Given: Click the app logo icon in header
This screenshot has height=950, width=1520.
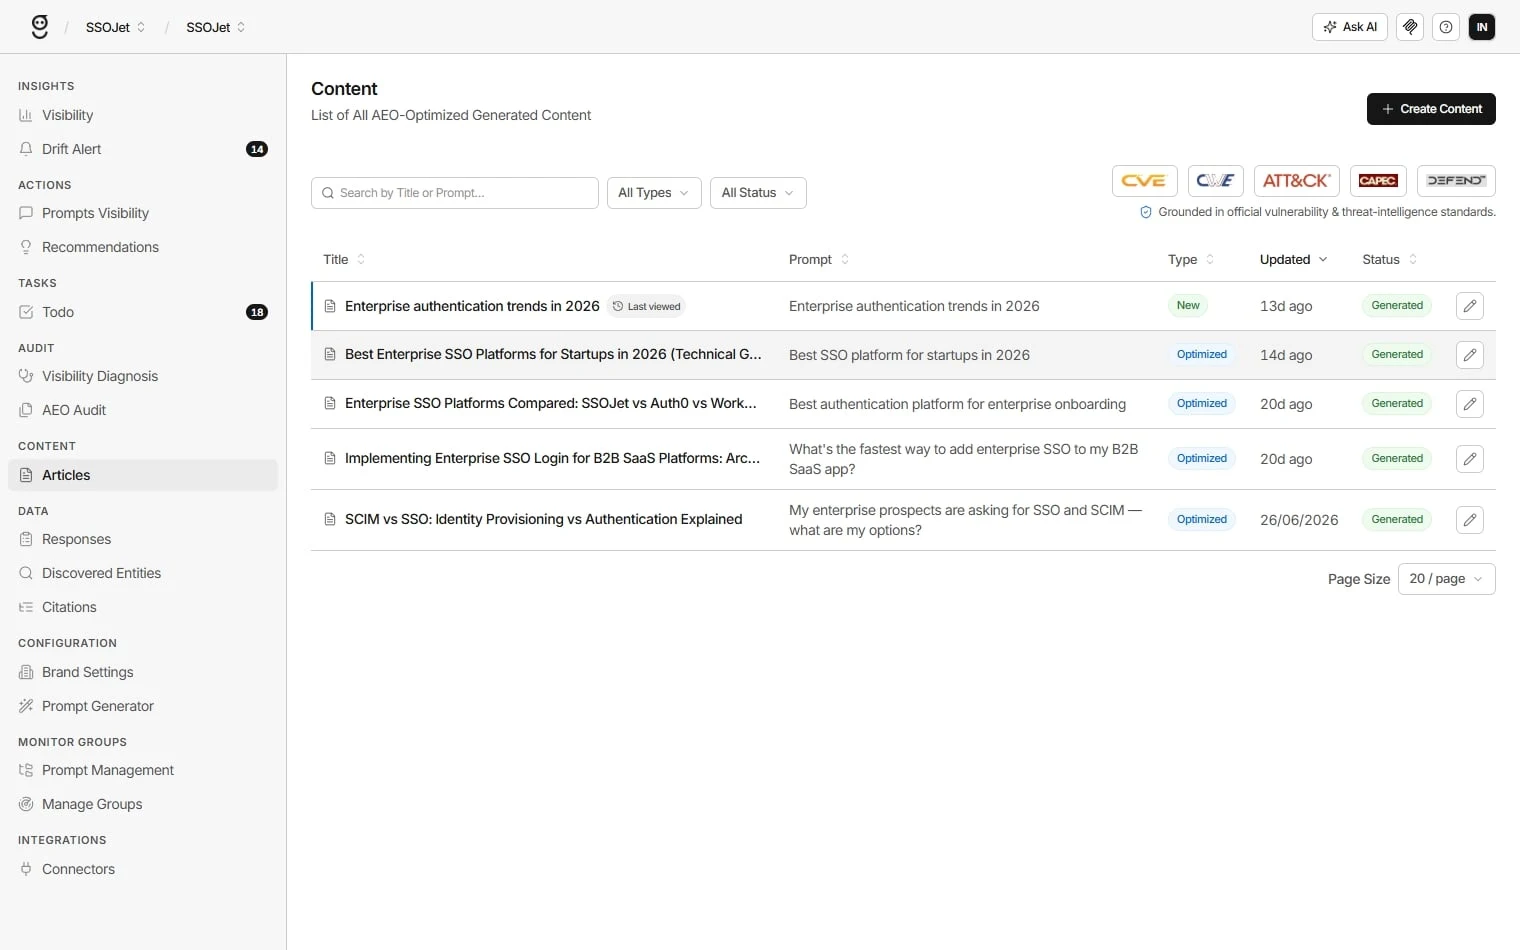Looking at the screenshot, I should [40, 27].
